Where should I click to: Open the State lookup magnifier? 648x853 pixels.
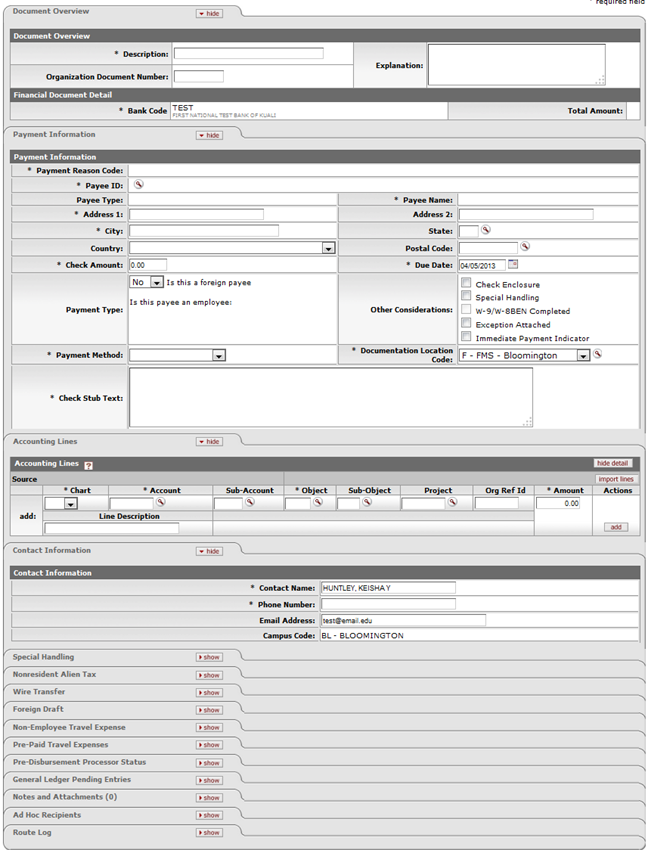pyautogui.click(x=486, y=230)
